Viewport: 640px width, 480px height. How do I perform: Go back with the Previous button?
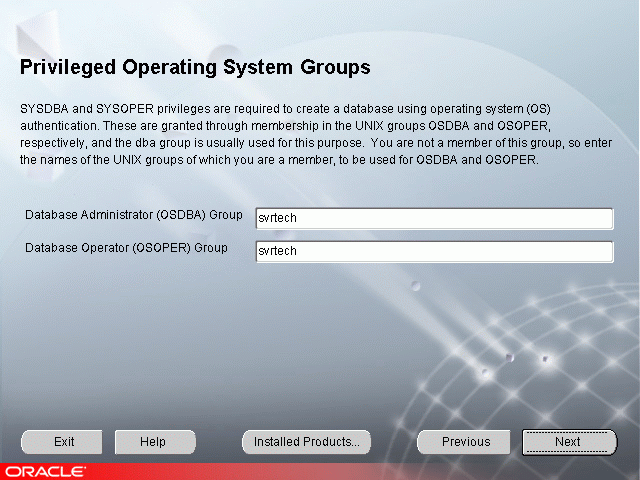[464, 442]
